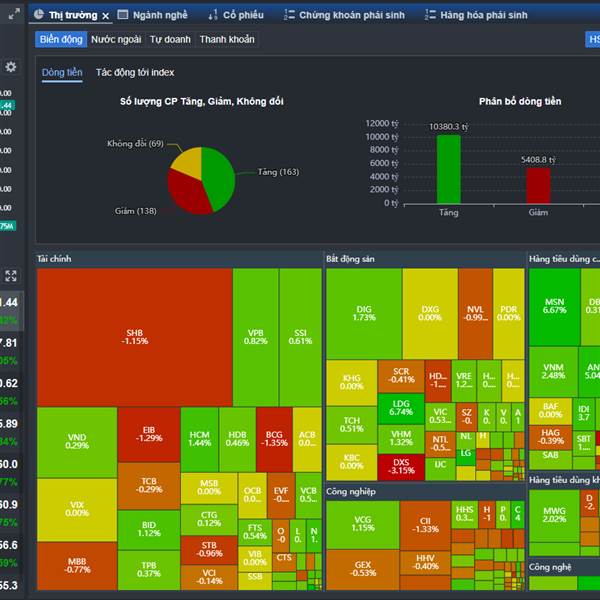Click the EIB -1.29% tile
The image size is (600, 600).
click(149, 435)
